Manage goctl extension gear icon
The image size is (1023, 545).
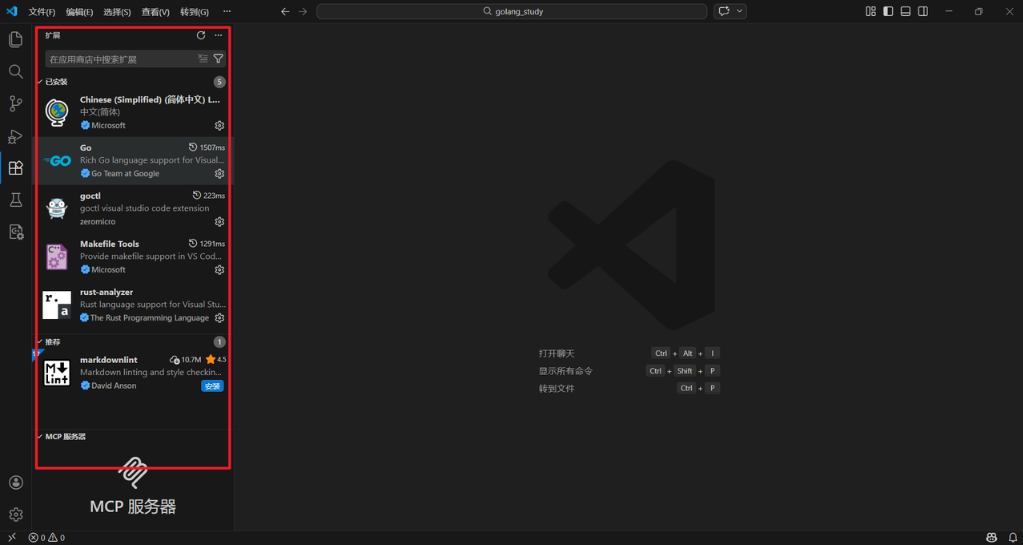pyautogui.click(x=220, y=222)
